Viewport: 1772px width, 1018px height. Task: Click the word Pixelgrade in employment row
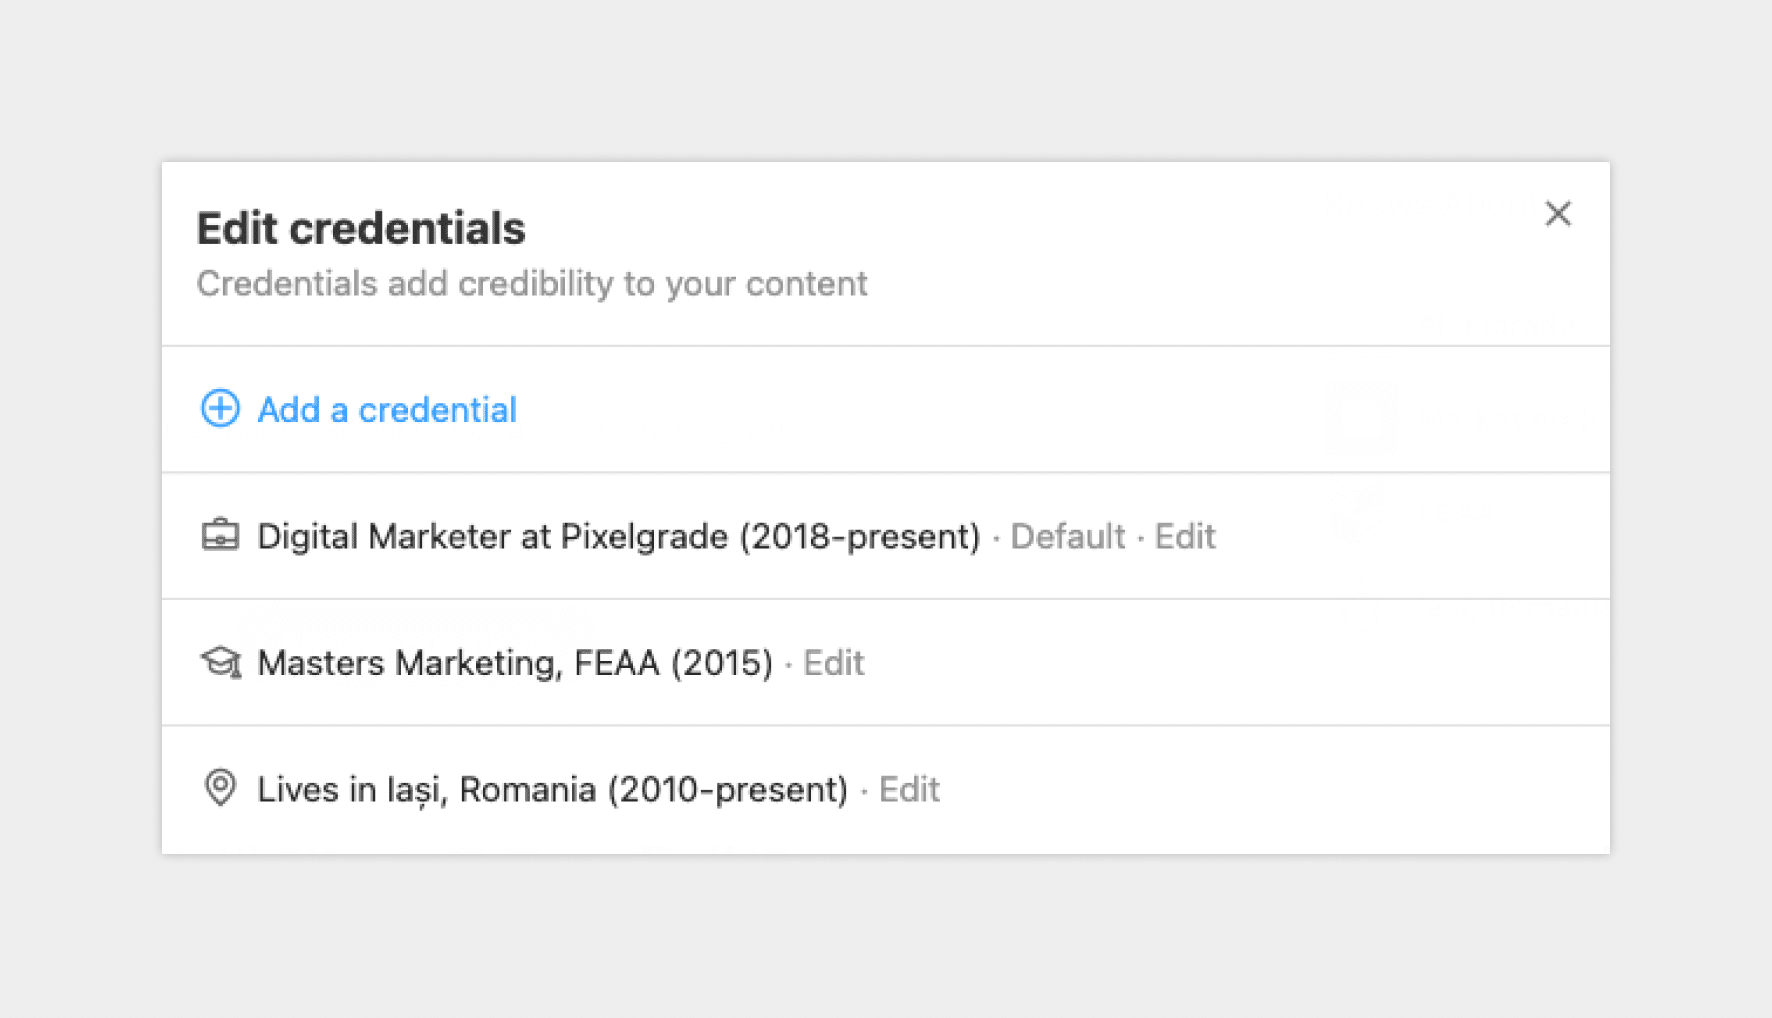(x=644, y=537)
